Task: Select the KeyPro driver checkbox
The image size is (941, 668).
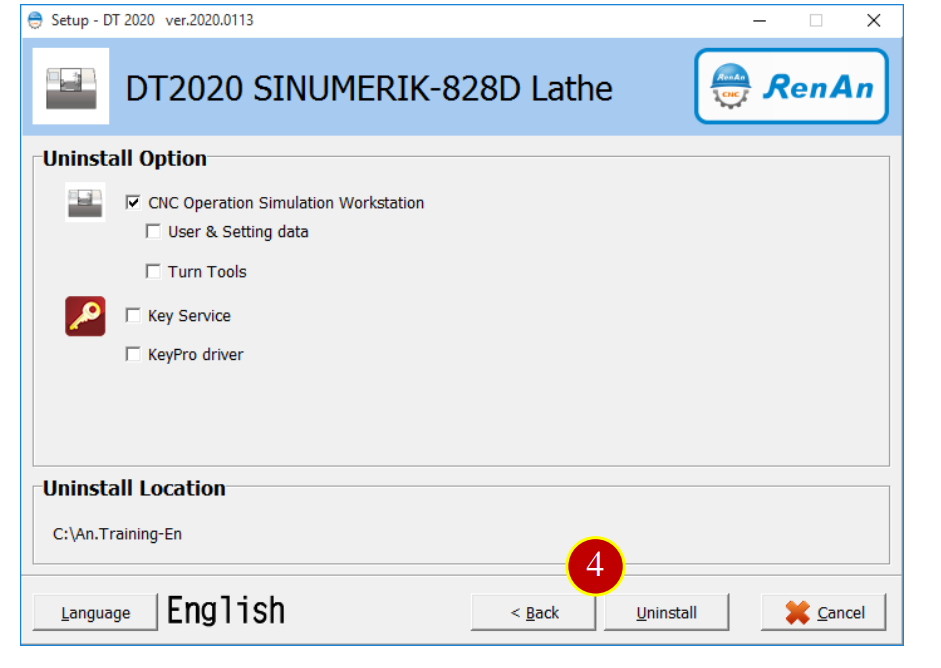Action: pyautogui.click(x=133, y=354)
